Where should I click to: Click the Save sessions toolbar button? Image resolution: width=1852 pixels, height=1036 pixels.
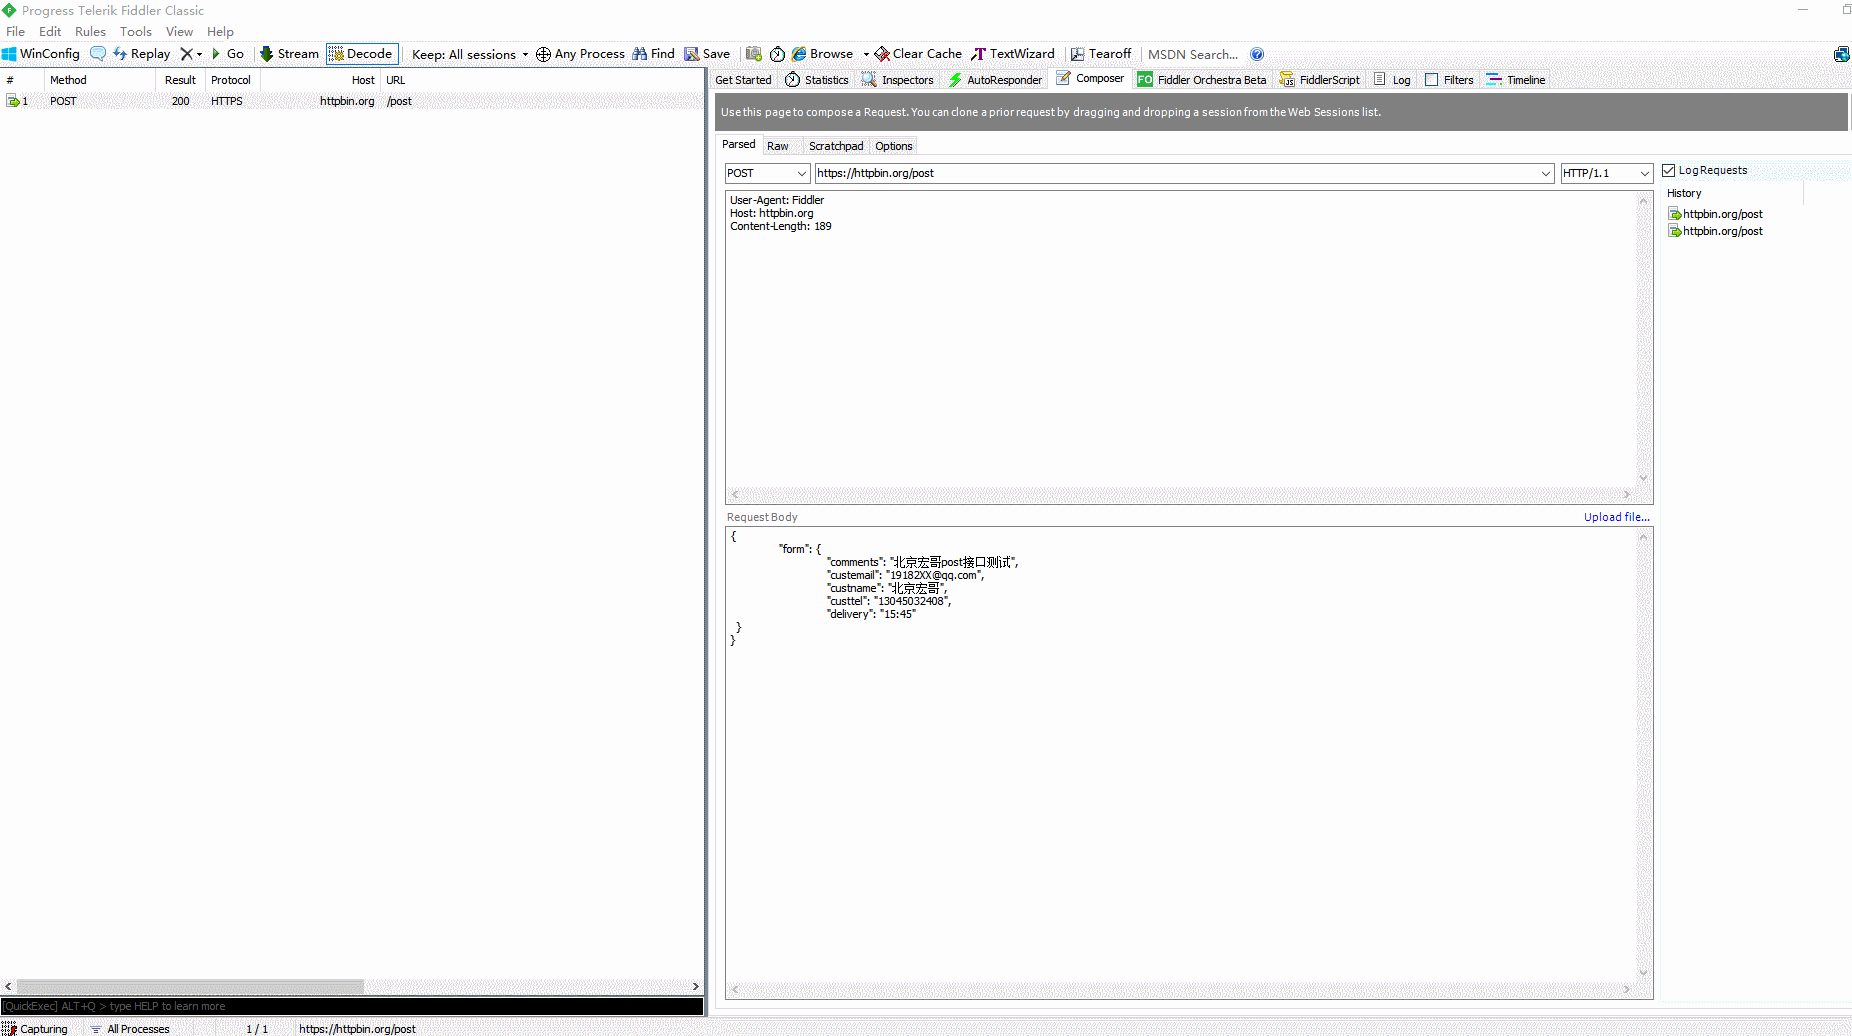click(x=707, y=54)
